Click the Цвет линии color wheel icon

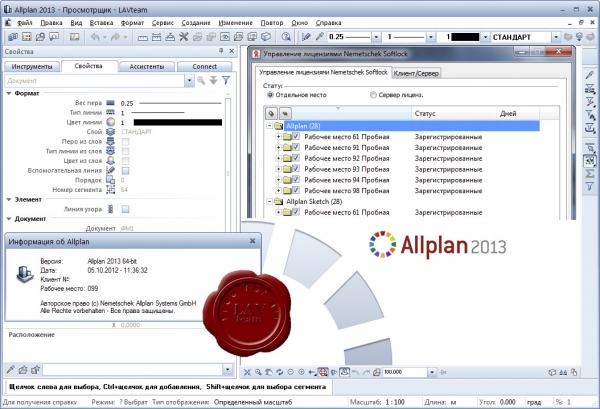pyautogui.click(x=110, y=122)
